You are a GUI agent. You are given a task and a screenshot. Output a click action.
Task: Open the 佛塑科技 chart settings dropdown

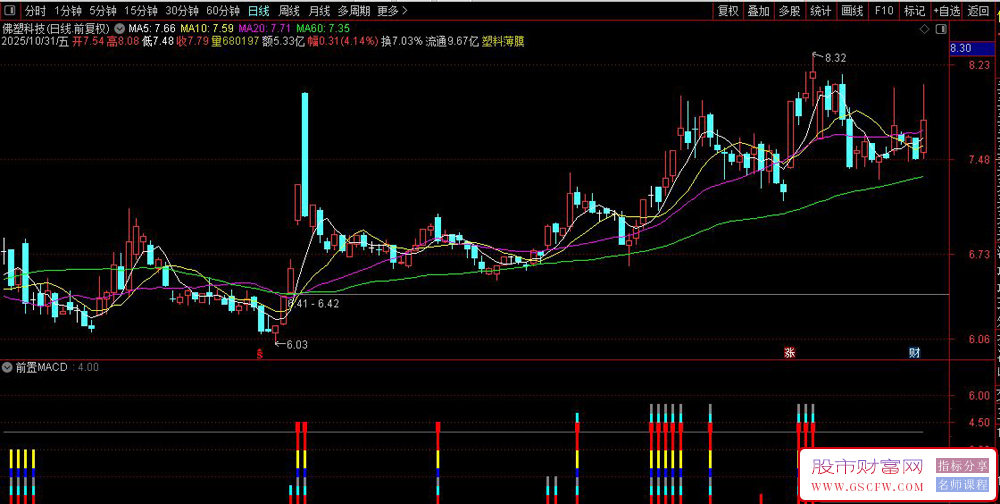click(119, 29)
